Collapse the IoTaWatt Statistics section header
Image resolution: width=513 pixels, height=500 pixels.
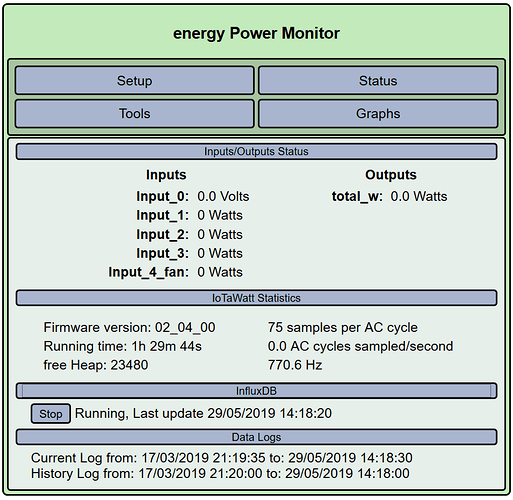pyautogui.click(x=256, y=298)
